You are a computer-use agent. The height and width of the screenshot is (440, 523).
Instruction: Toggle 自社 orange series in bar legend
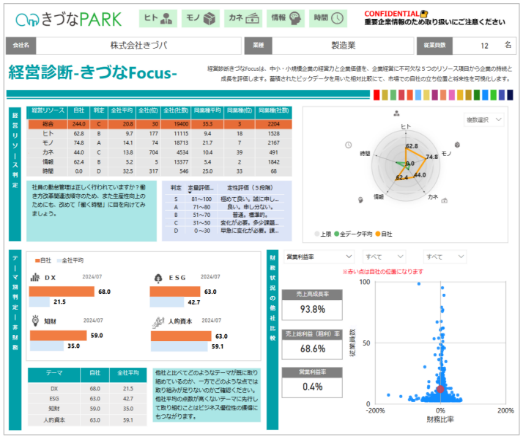43,261
